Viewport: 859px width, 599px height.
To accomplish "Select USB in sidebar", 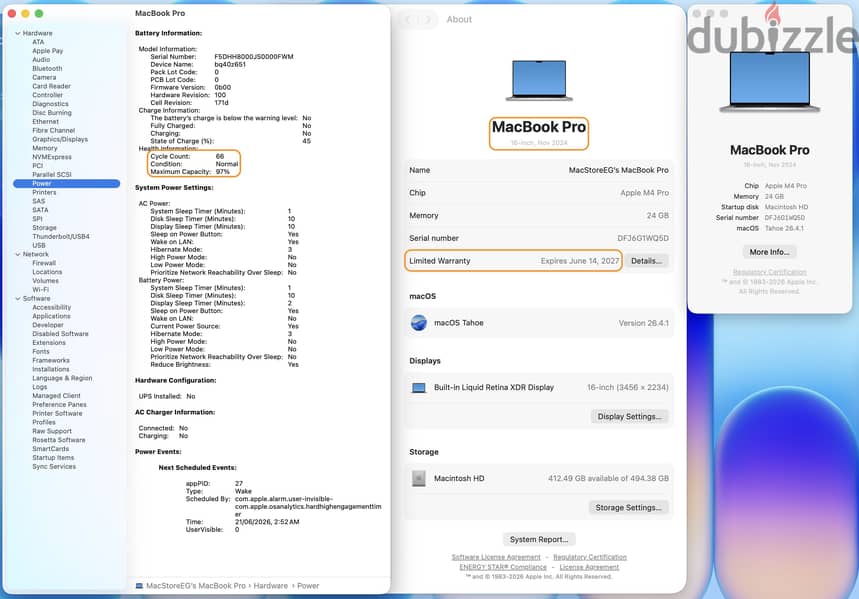I will [39, 246].
